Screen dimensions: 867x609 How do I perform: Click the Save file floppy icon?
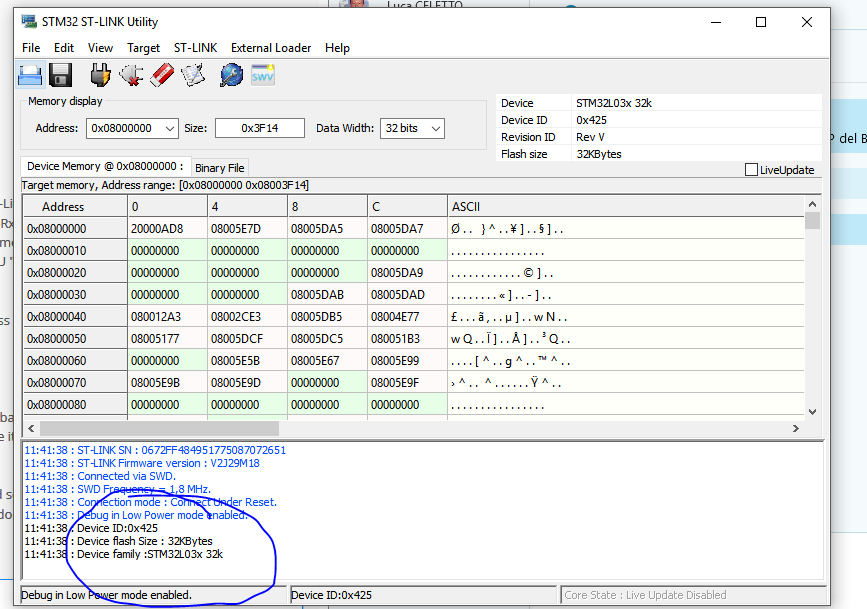pyautogui.click(x=60, y=75)
